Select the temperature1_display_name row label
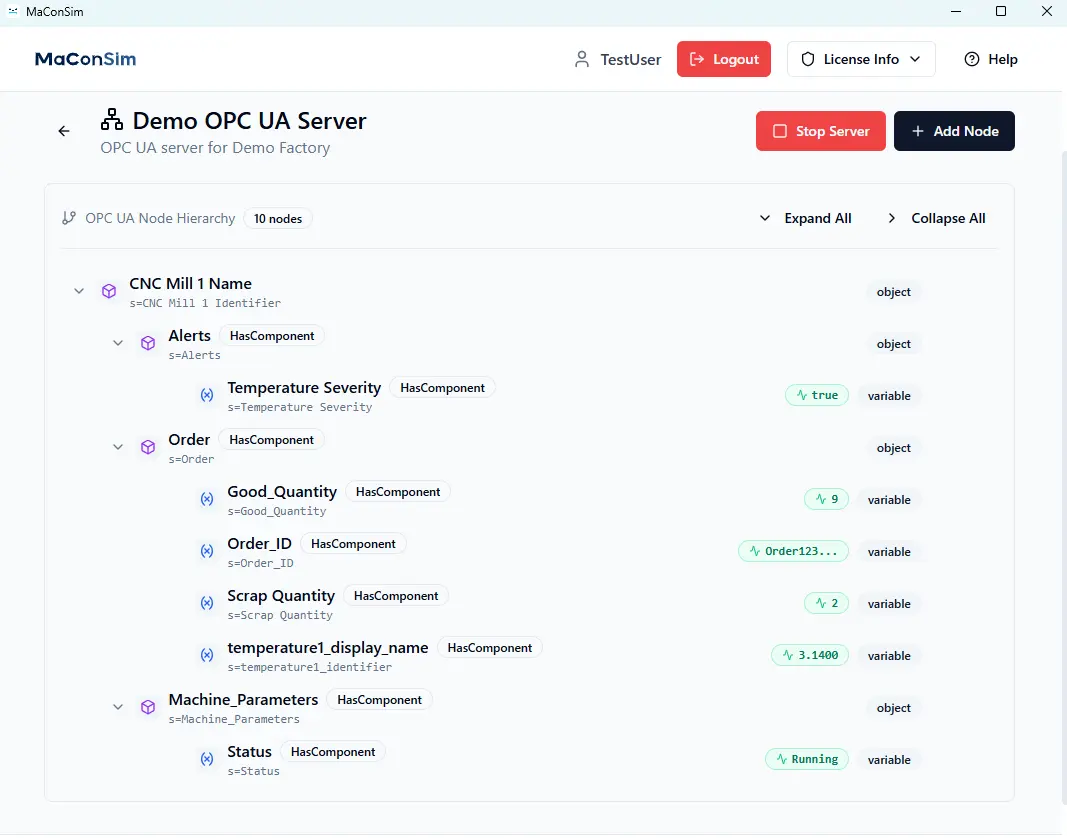 [327, 647]
